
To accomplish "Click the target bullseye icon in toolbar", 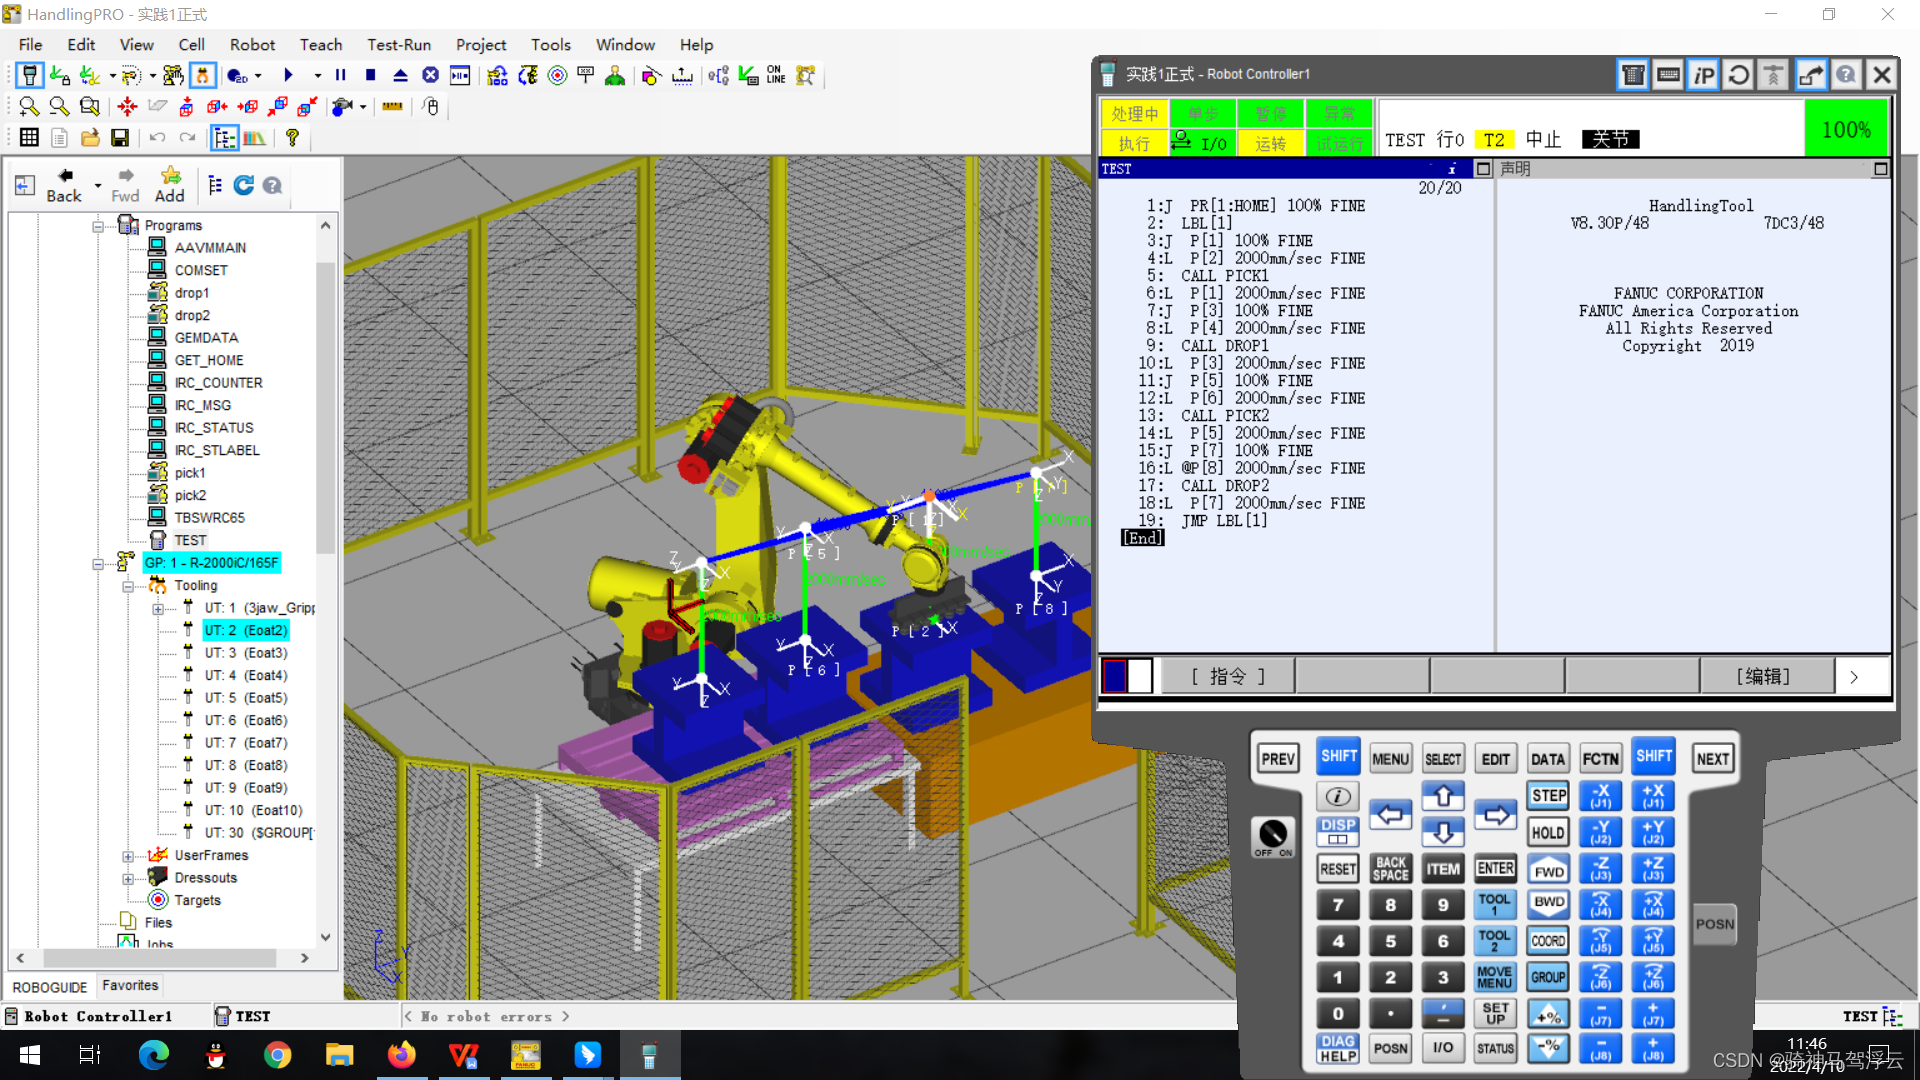I will coord(558,76).
